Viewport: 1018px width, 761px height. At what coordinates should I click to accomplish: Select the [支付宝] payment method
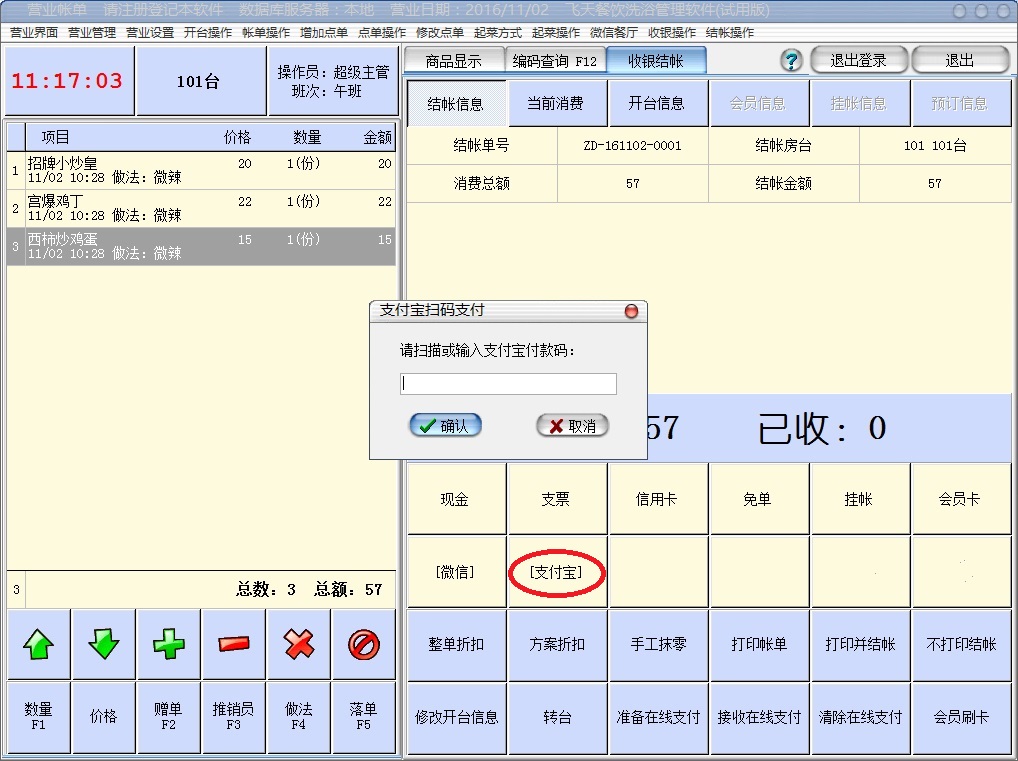(x=556, y=572)
